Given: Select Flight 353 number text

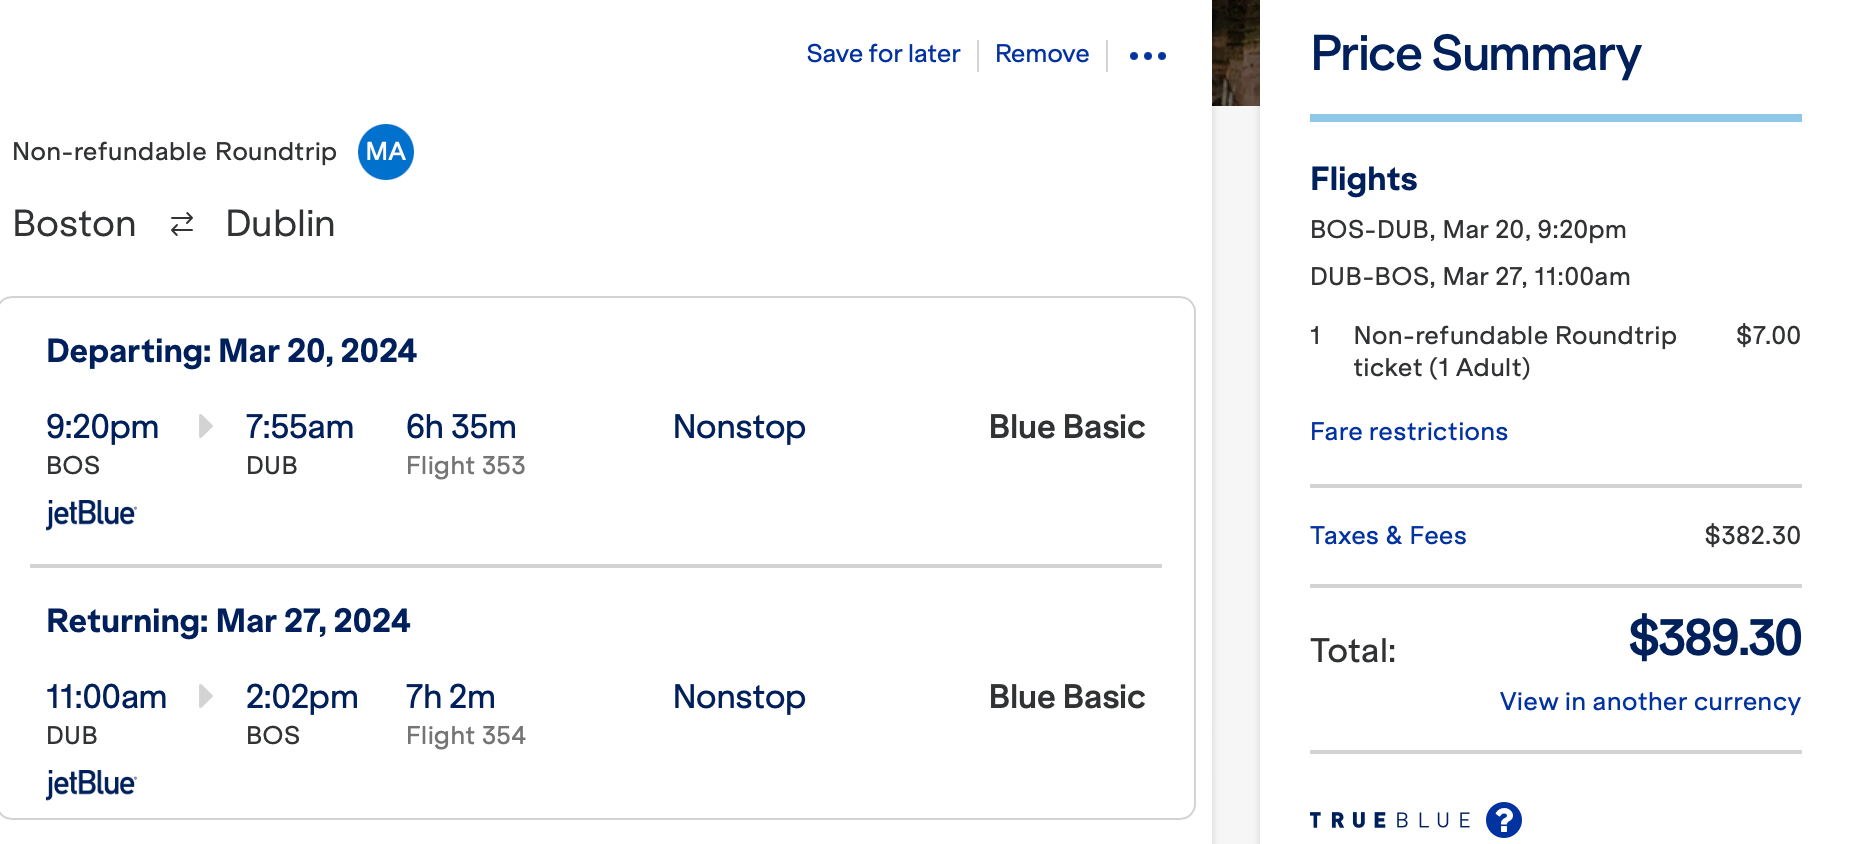Looking at the screenshot, I should [466, 466].
